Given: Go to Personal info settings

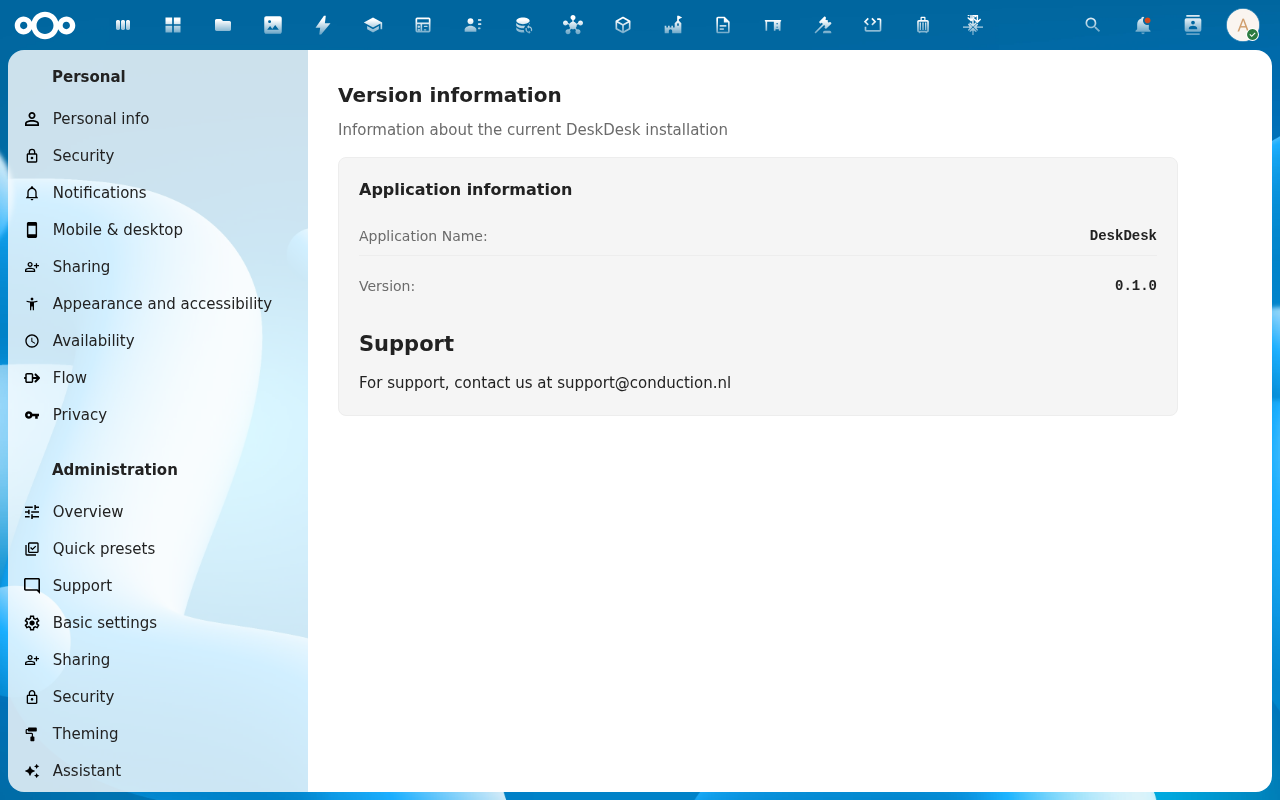Looking at the screenshot, I should point(158,119).
